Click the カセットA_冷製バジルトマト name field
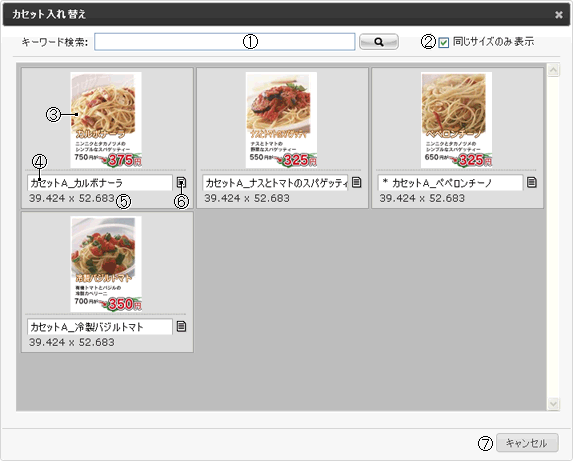The image size is (573, 461). pyautogui.click(x=100, y=327)
